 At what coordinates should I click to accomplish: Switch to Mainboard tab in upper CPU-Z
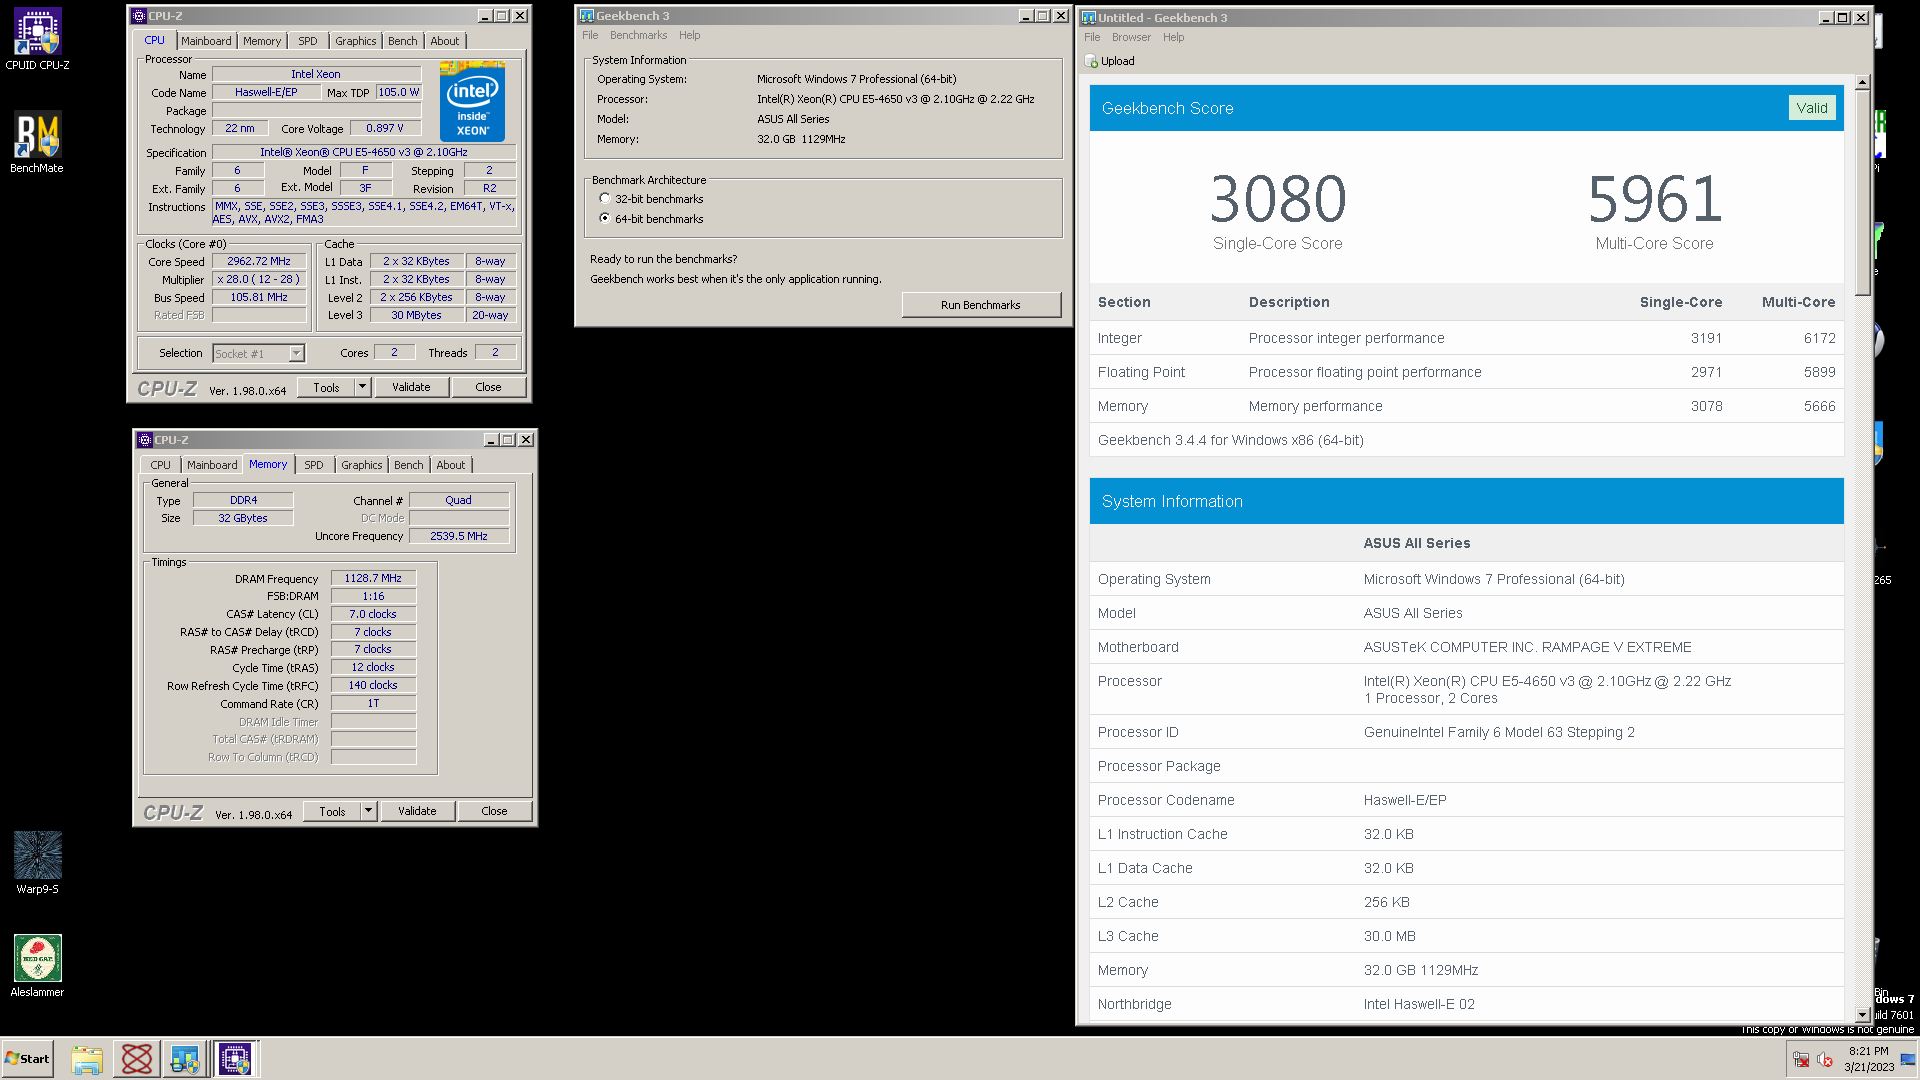pyautogui.click(x=206, y=41)
